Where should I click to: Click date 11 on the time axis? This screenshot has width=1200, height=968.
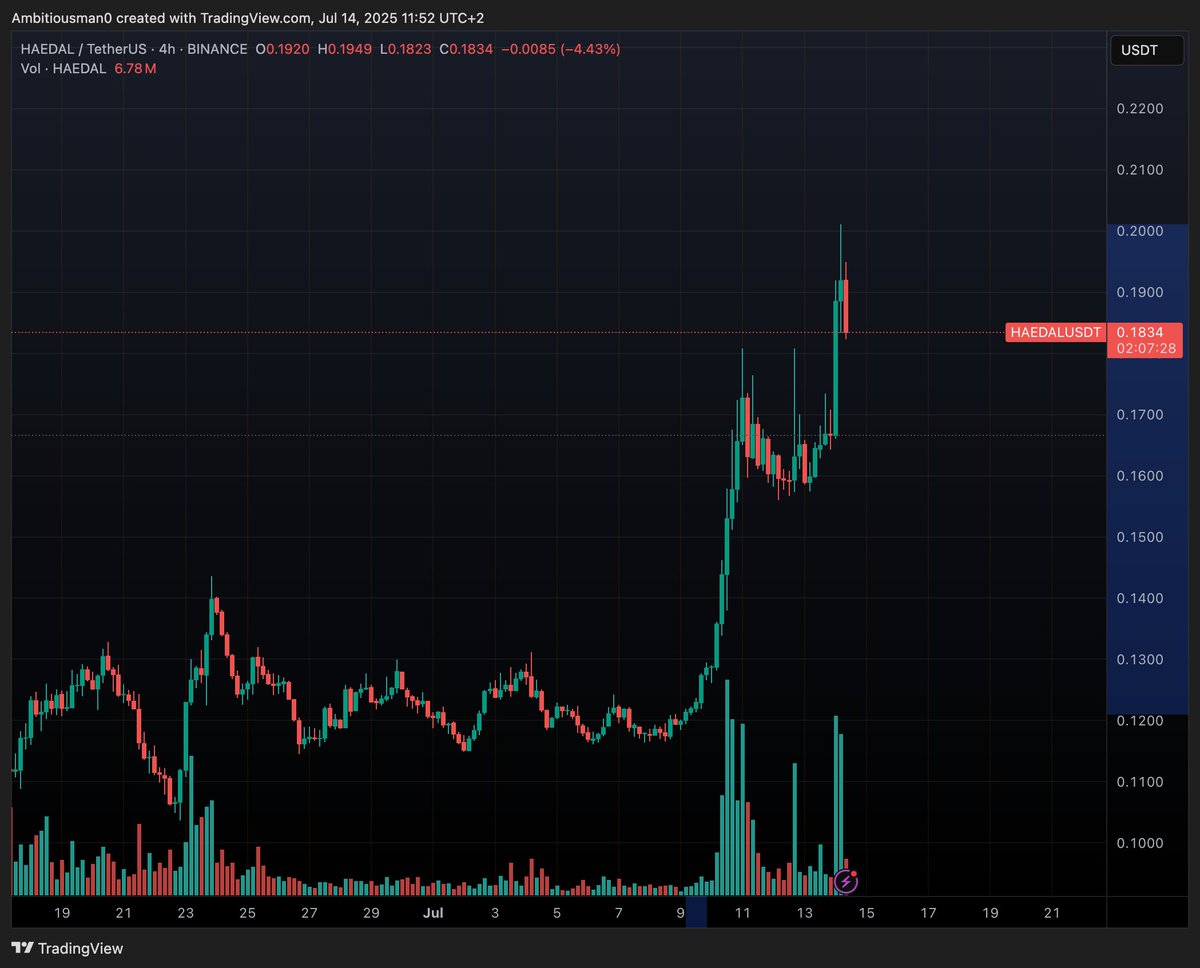pyautogui.click(x=743, y=913)
